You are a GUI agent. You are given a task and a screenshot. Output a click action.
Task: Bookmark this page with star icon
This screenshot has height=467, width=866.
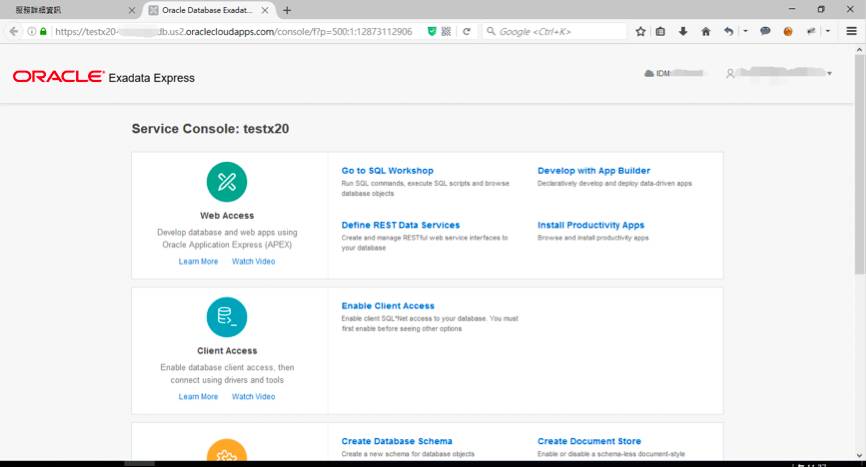640,31
